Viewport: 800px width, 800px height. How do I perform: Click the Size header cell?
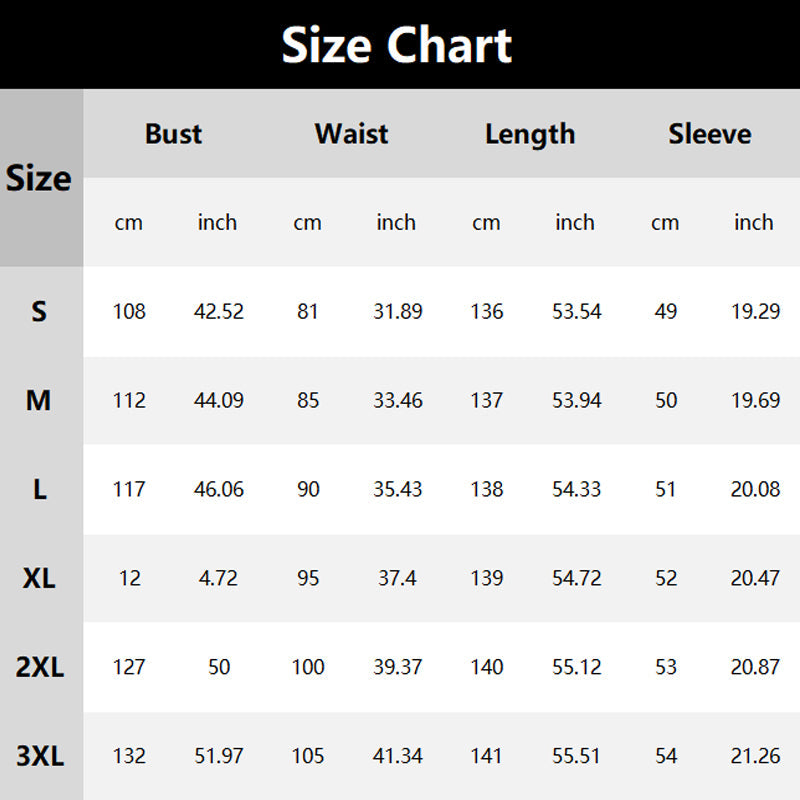click(39, 178)
